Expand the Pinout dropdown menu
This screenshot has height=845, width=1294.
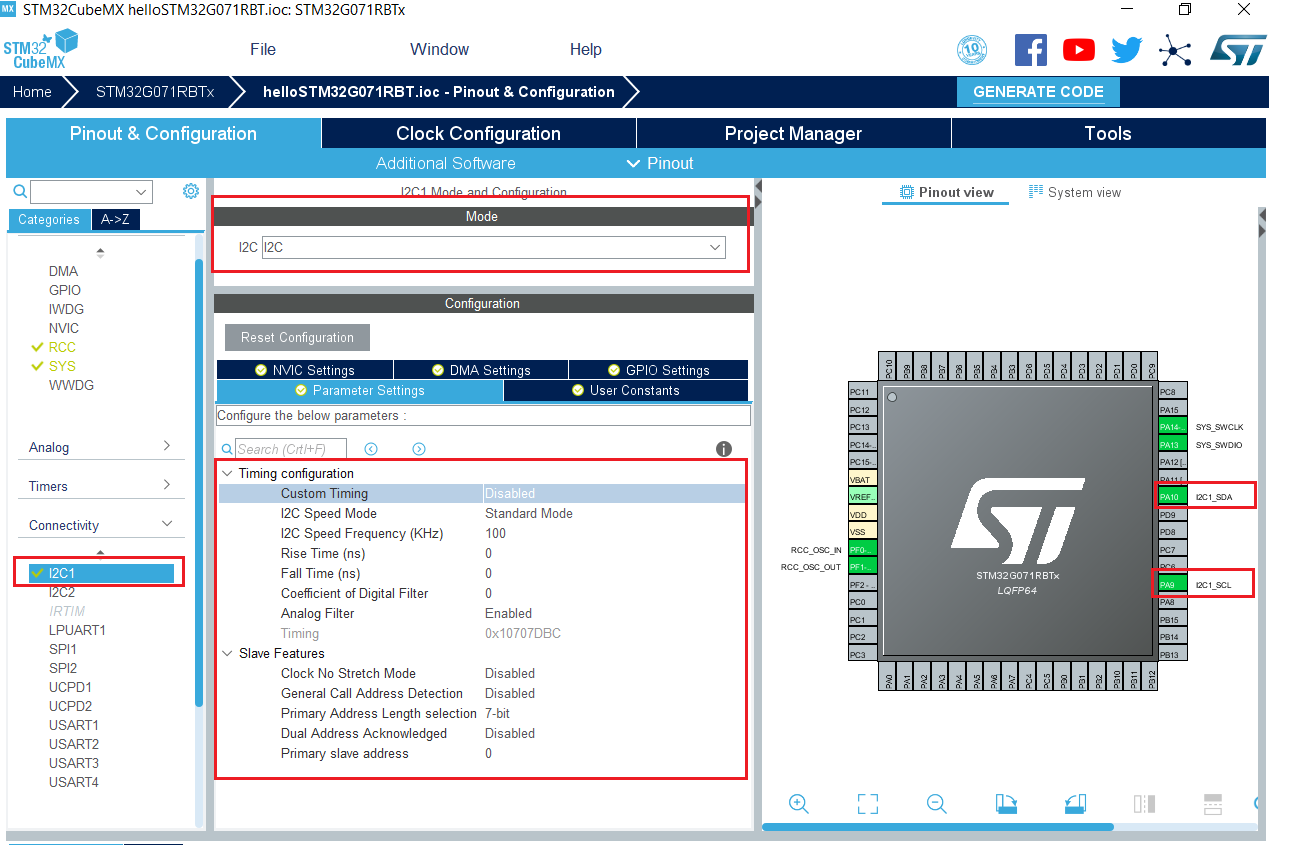point(660,163)
